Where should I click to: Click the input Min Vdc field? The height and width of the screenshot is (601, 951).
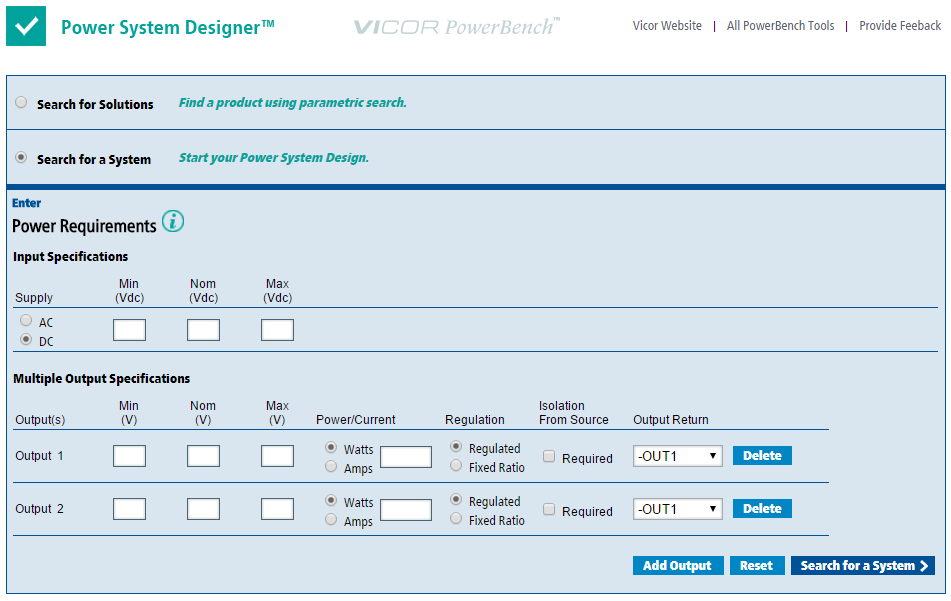pos(129,330)
